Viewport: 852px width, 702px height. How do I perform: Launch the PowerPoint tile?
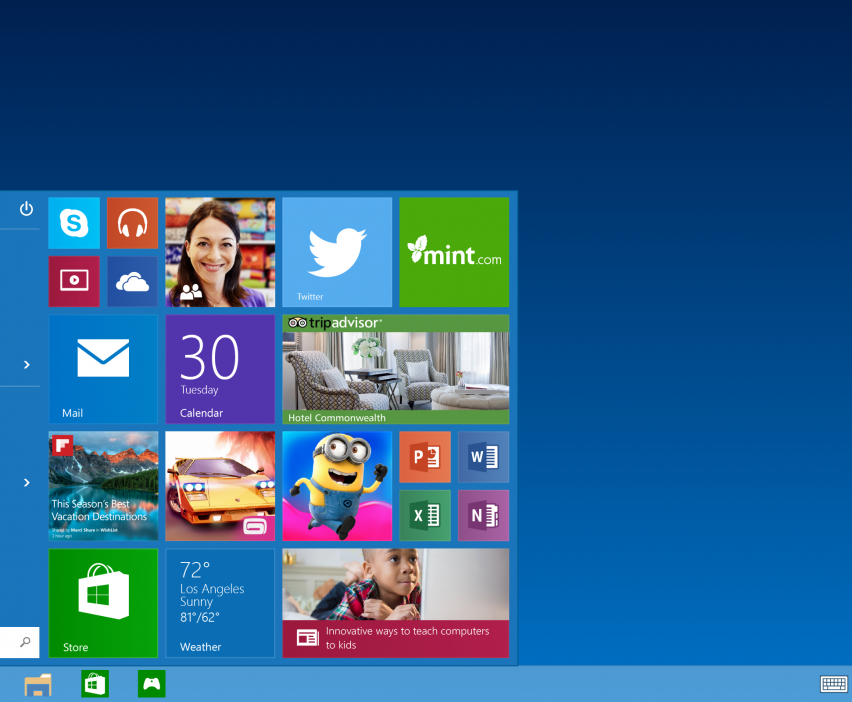(425, 457)
